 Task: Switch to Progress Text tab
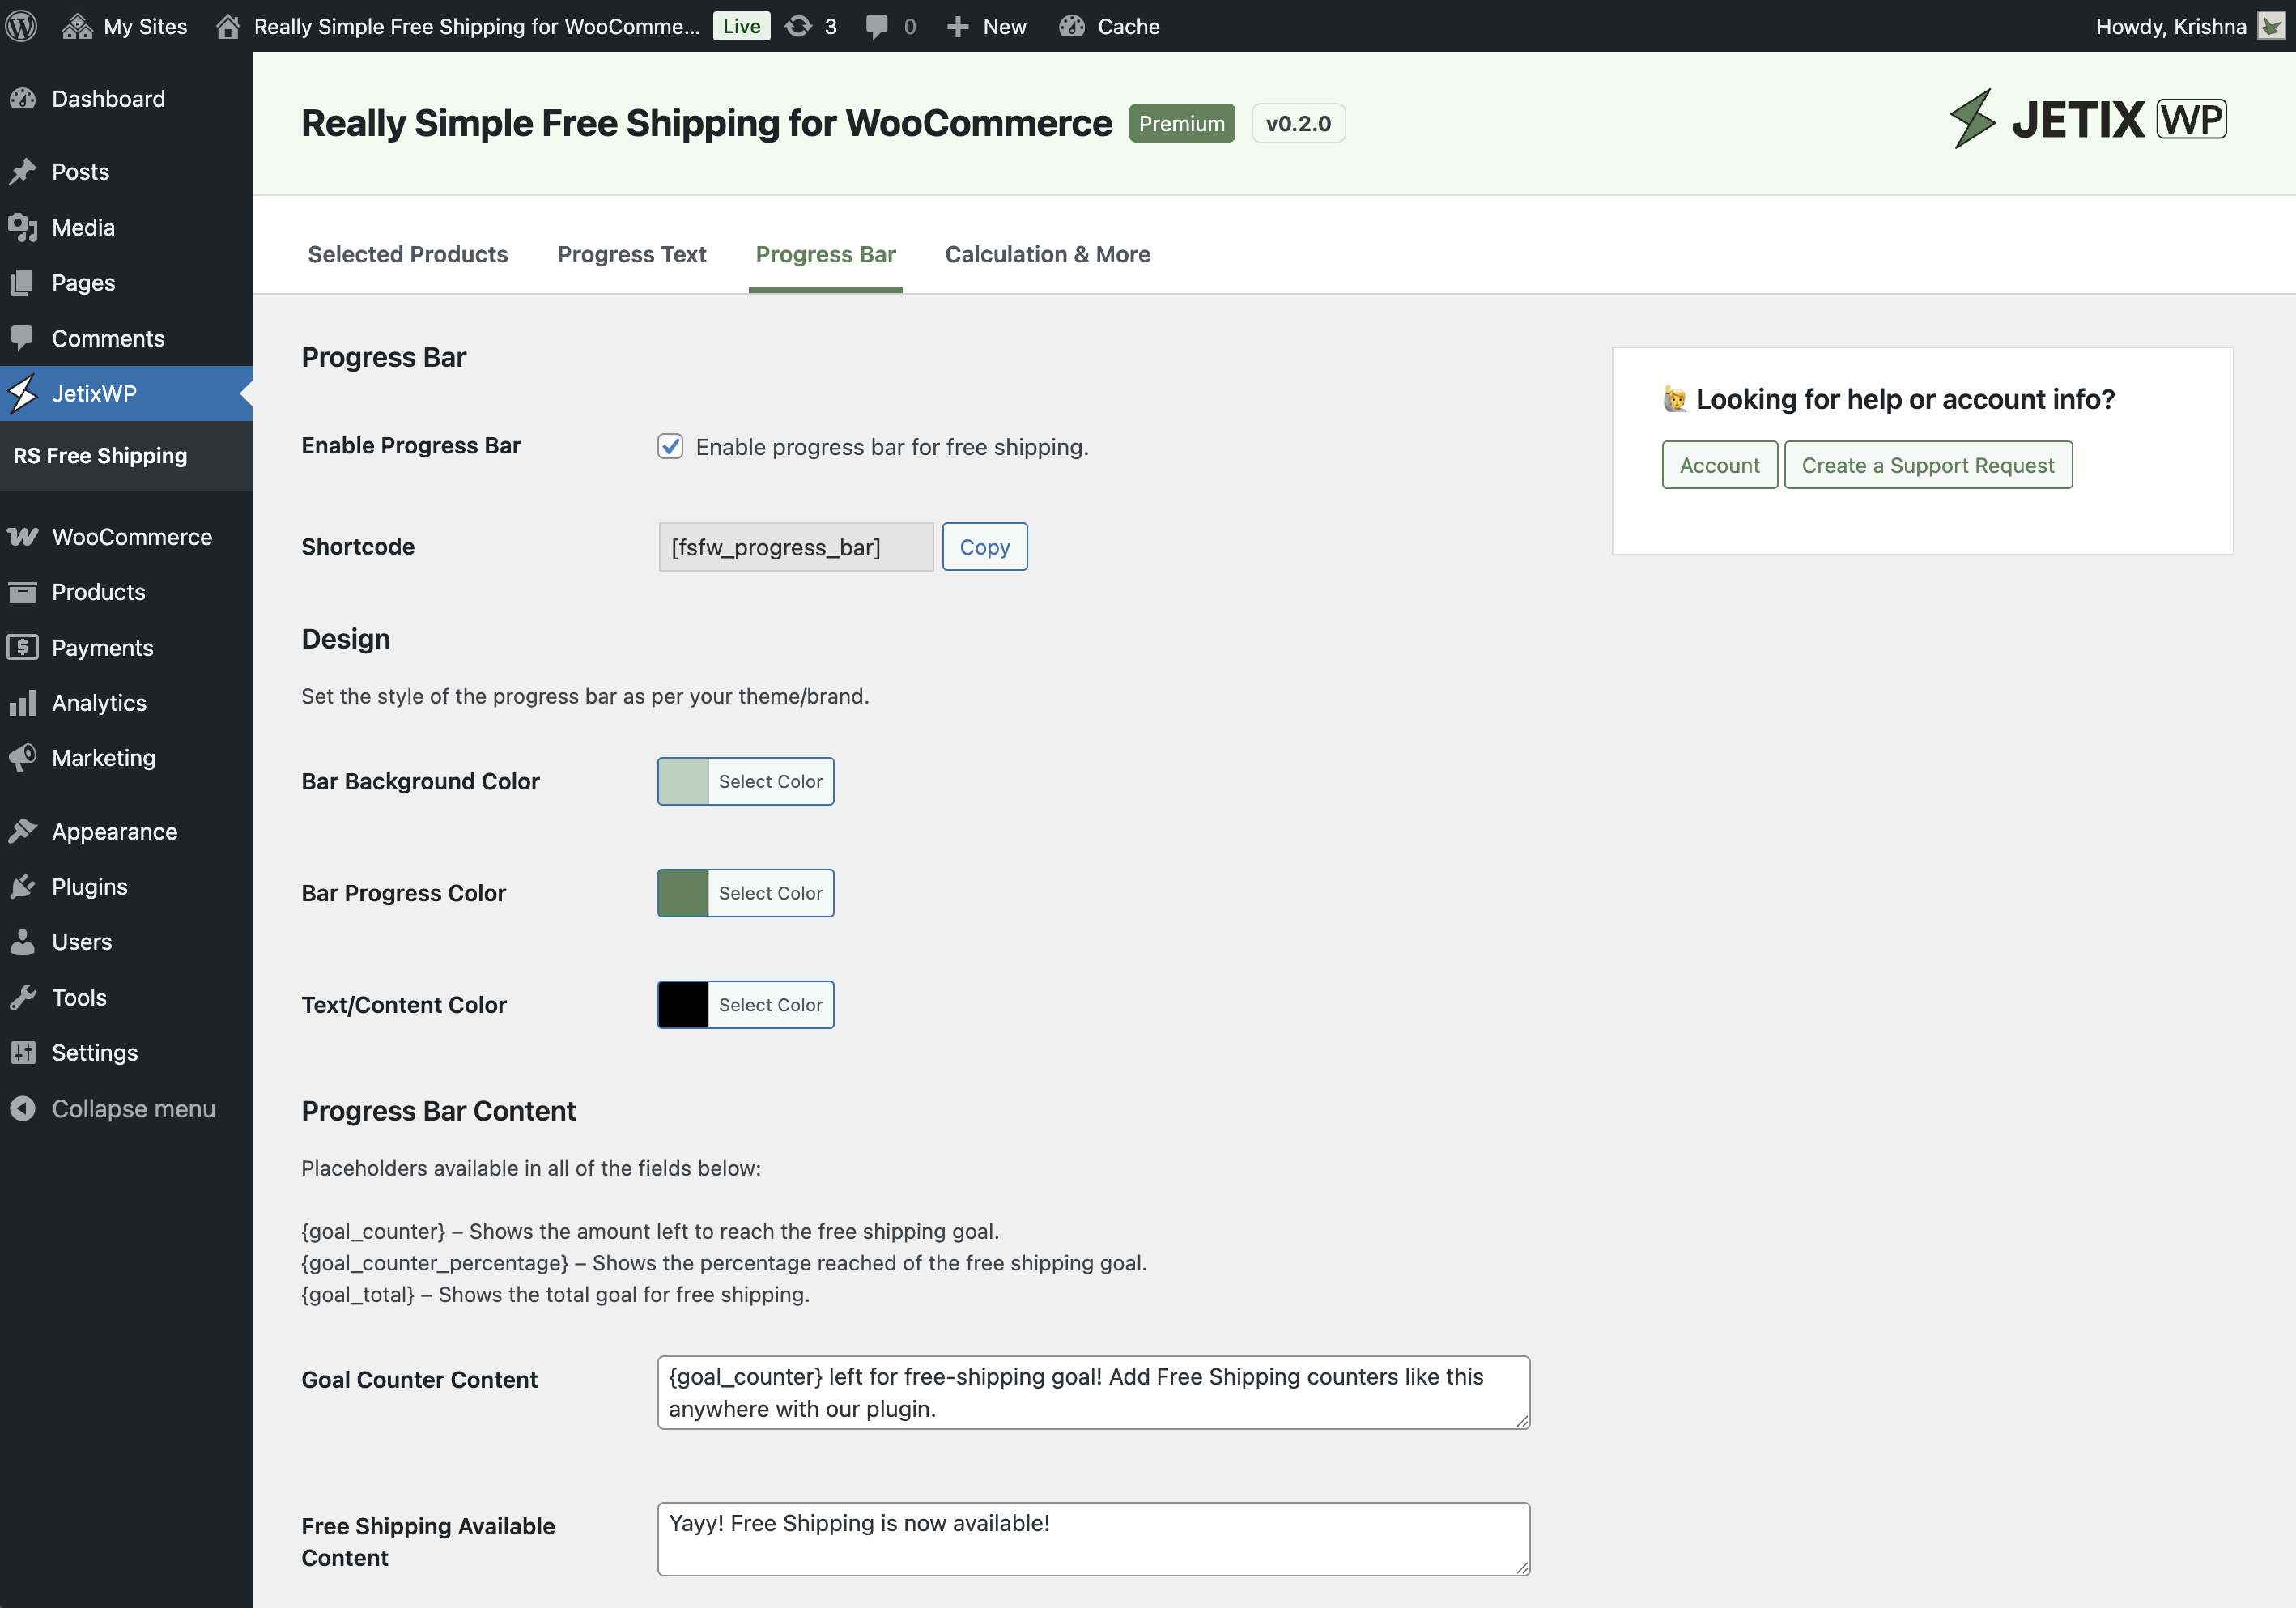point(632,254)
